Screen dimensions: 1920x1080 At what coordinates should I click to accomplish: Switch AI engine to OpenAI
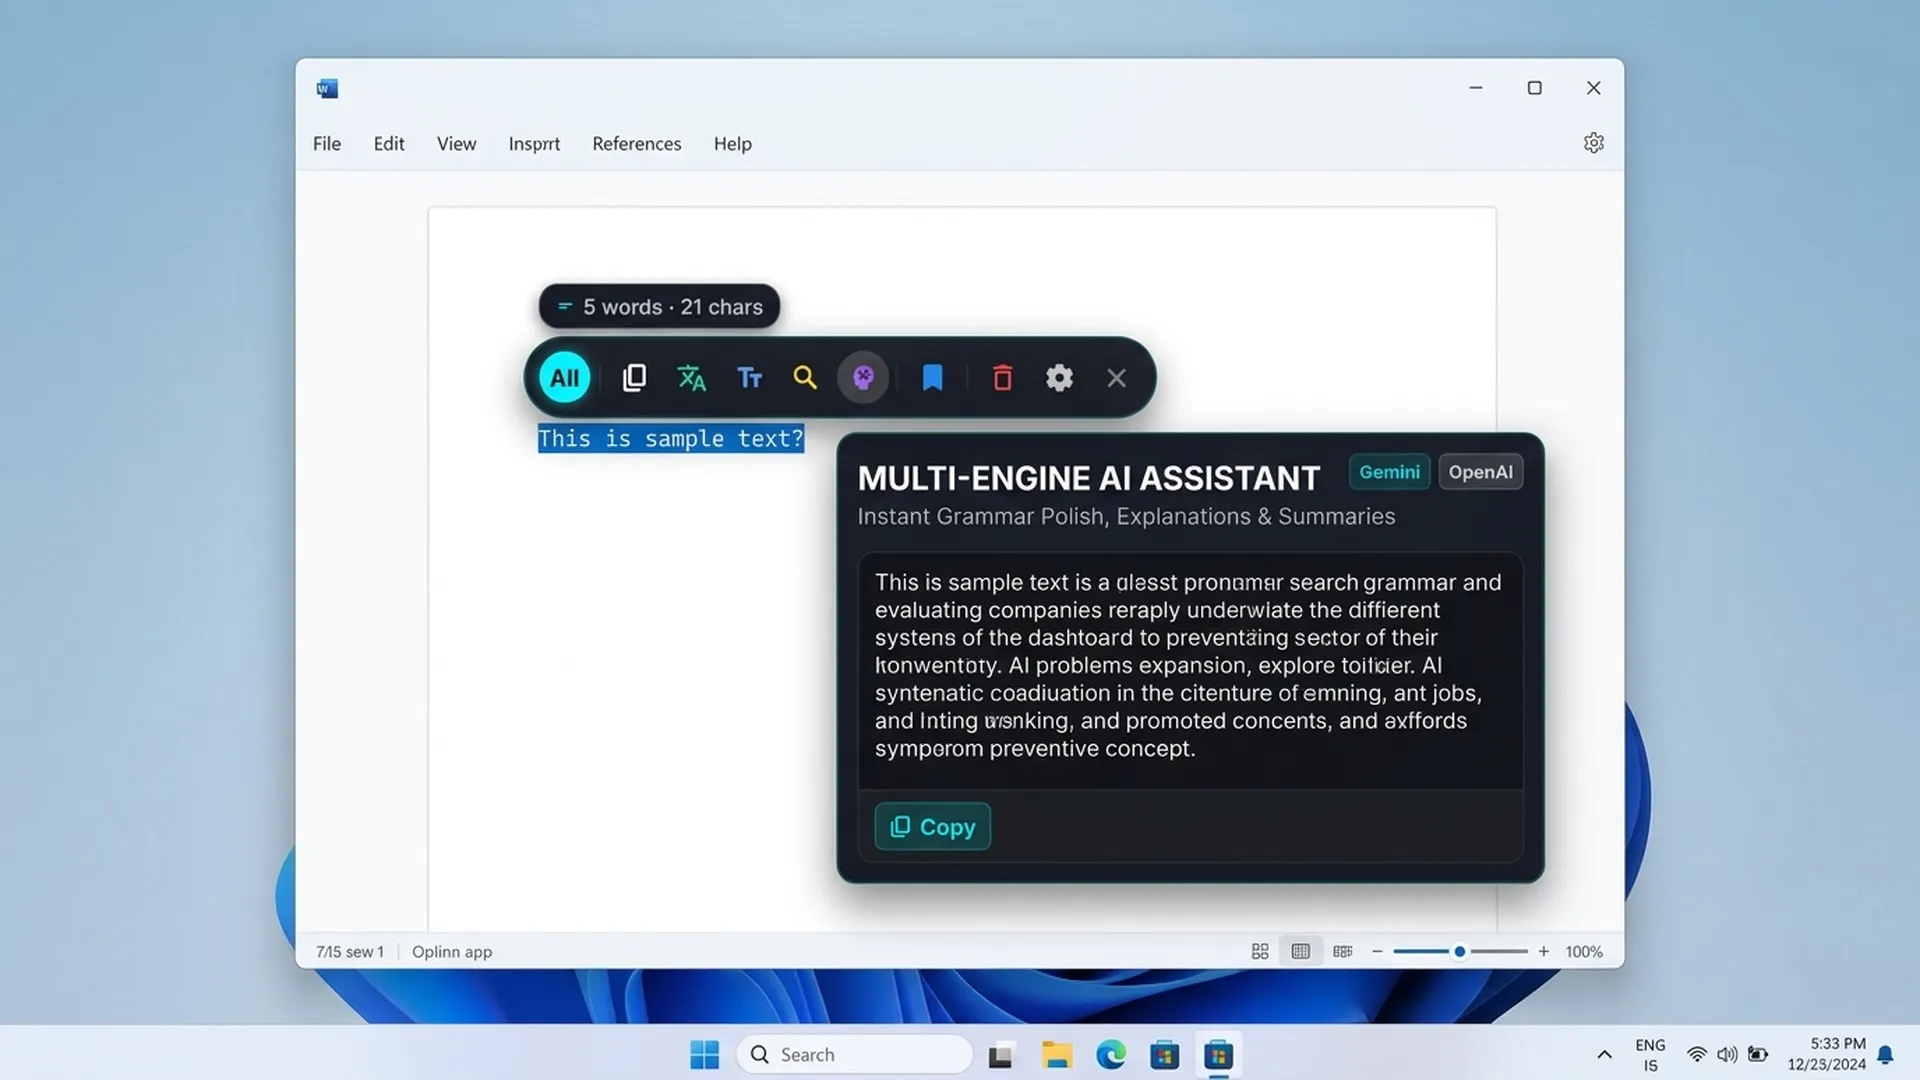point(1480,472)
